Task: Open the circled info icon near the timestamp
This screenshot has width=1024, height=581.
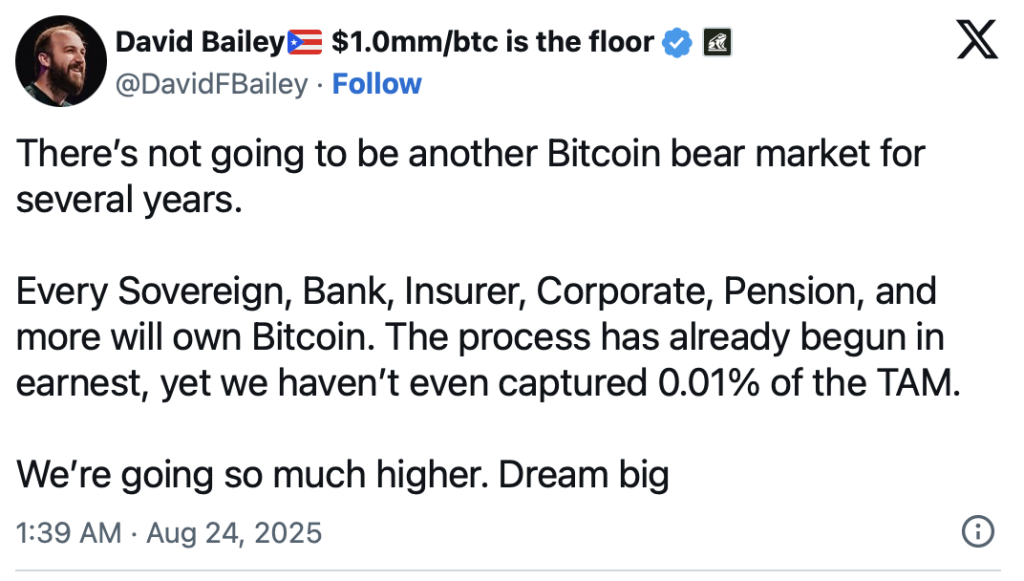Action: click(x=978, y=531)
